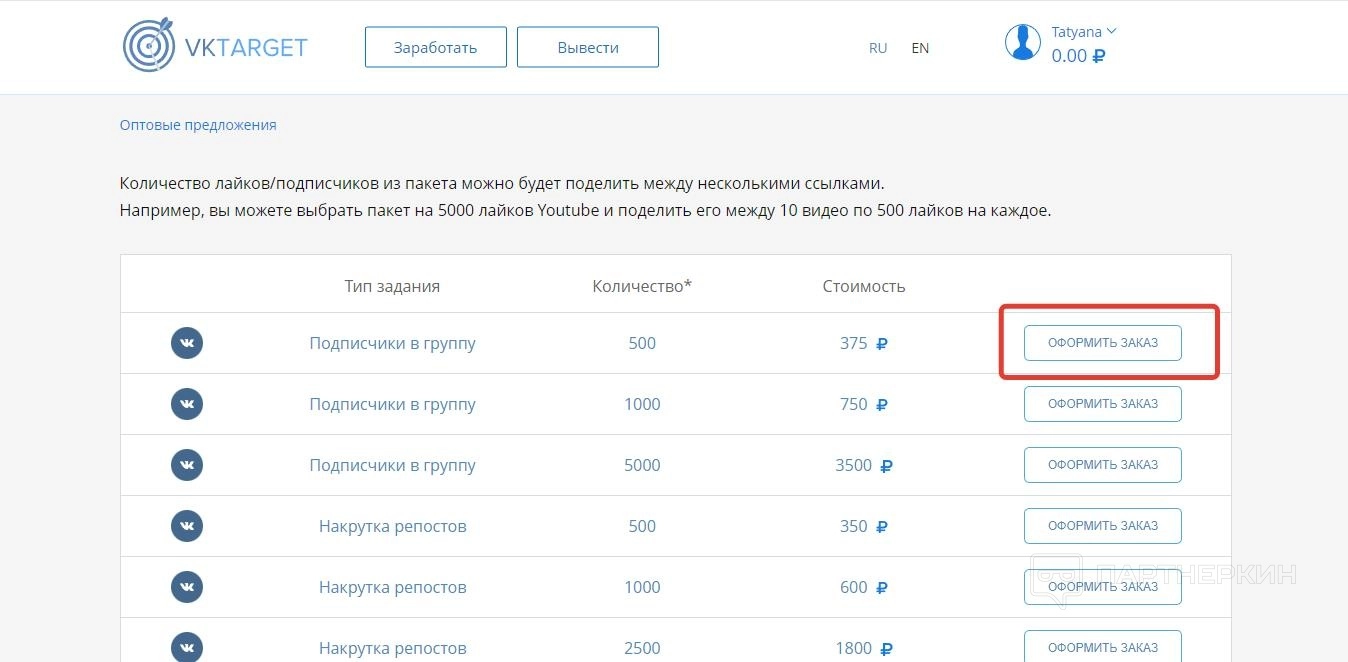Click the user avatar icon

click(1022, 42)
